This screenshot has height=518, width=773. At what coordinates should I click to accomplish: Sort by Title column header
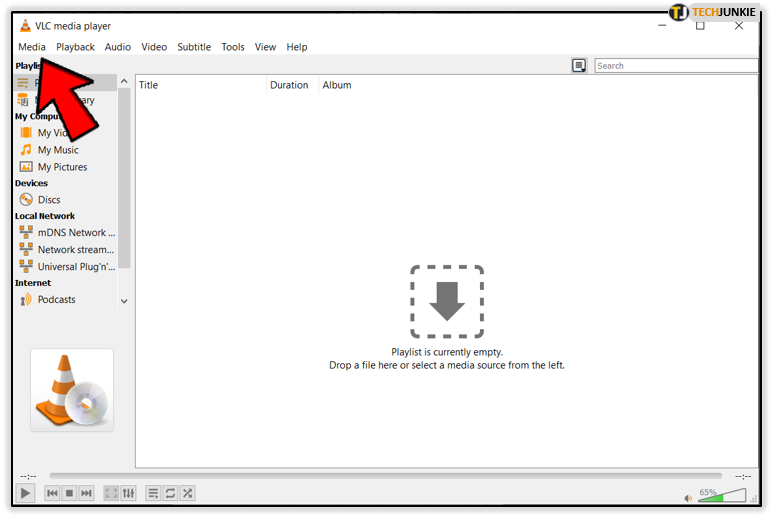[x=201, y=85]
